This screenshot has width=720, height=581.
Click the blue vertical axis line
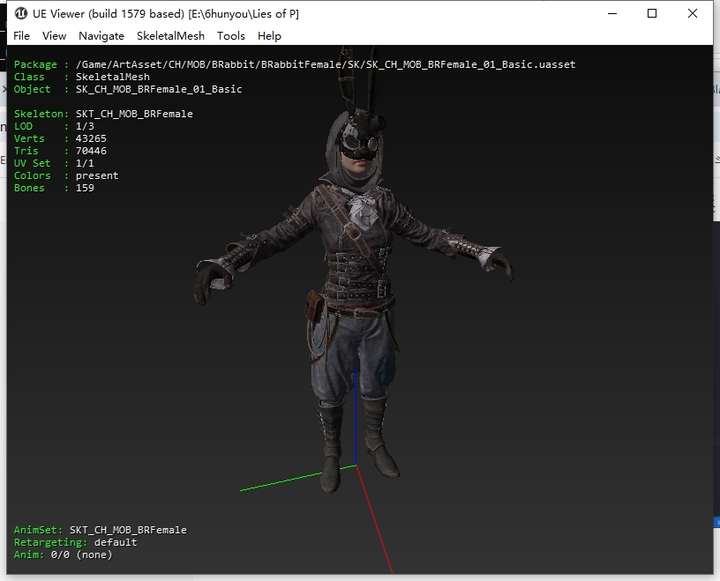tap(356, 418)
